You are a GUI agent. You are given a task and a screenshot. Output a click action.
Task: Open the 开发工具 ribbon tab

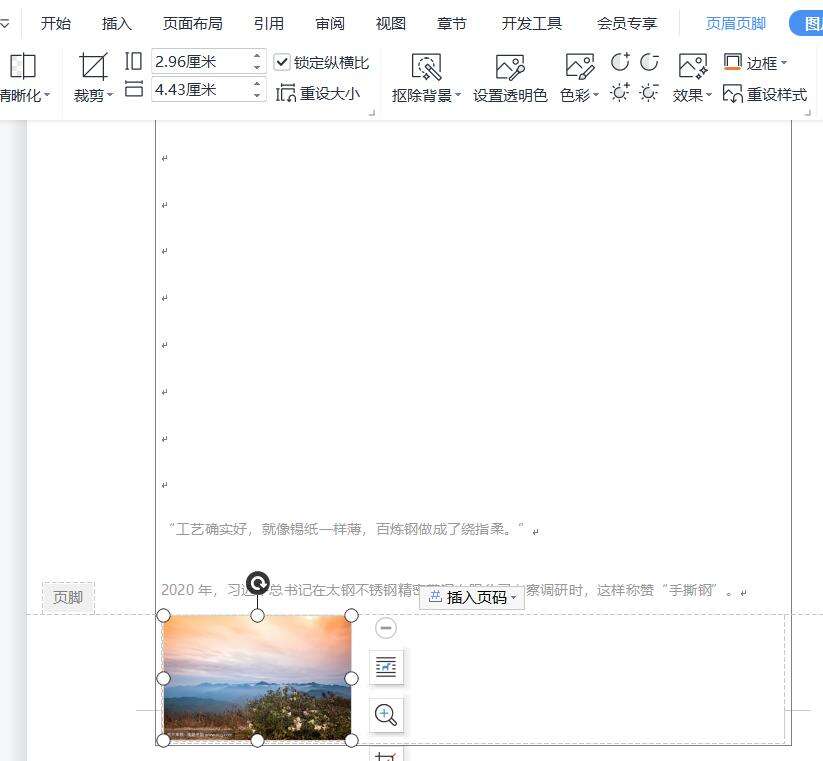coord(531,23)
